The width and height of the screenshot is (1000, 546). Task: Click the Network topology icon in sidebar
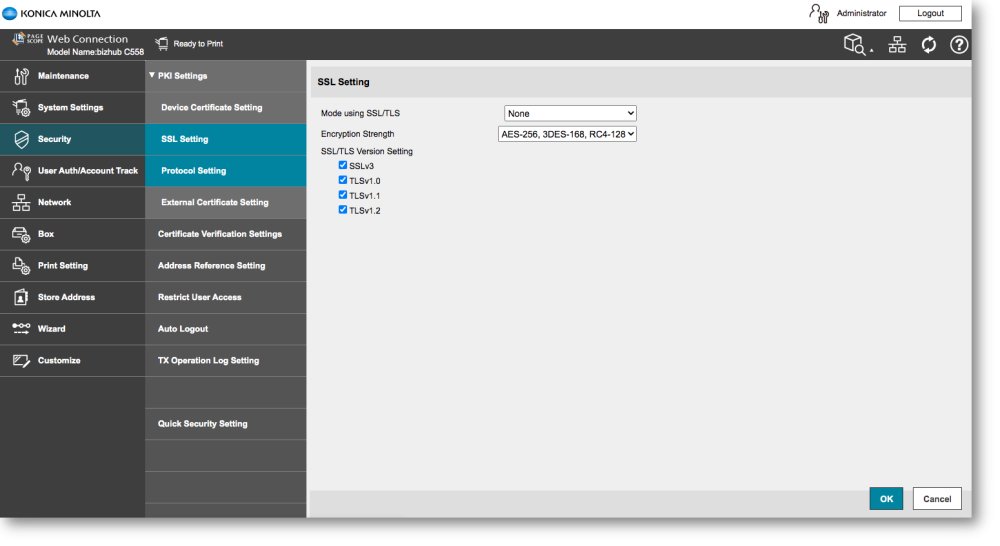[21, 202]
